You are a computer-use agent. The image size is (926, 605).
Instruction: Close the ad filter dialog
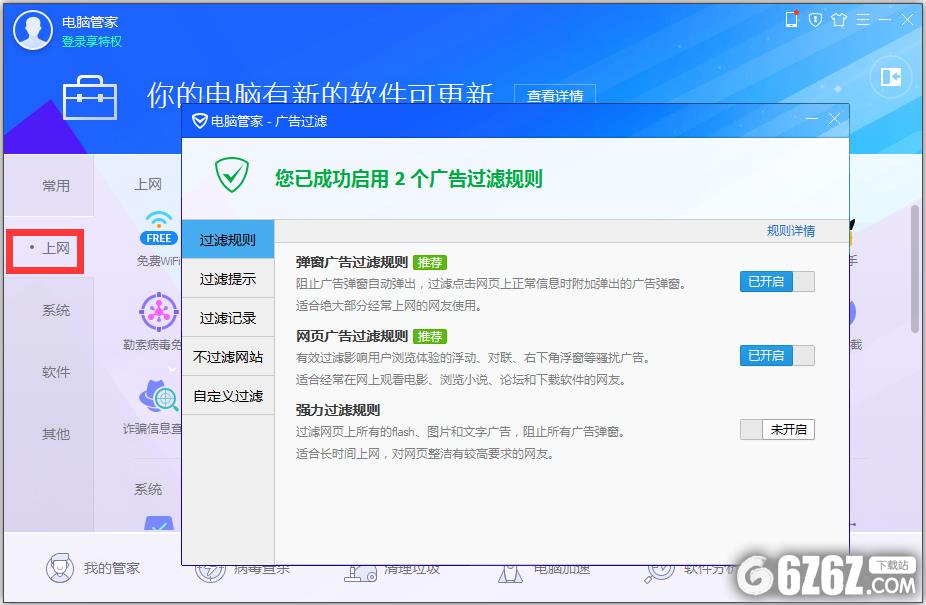[x=834, y=119]
